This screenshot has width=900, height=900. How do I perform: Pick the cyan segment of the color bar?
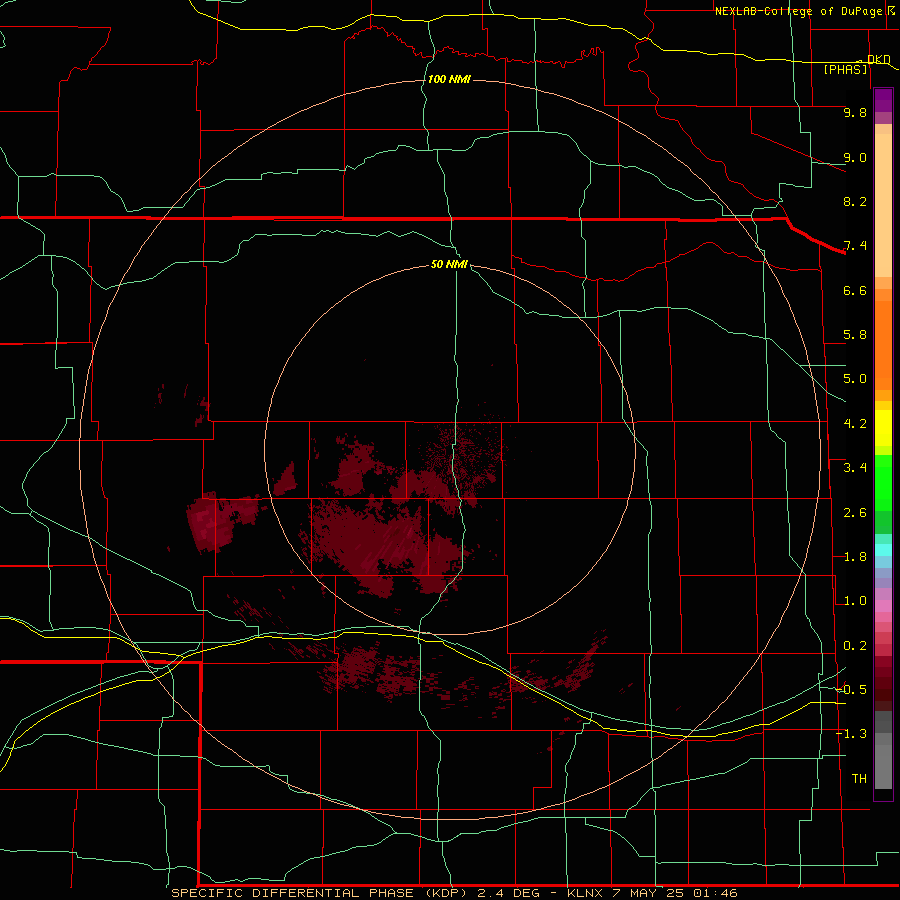click(x=883, y=549)
